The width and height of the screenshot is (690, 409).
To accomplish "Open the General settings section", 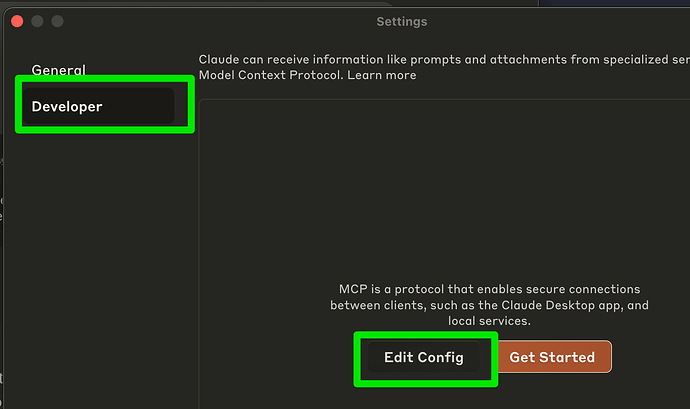I will (59, 70).
